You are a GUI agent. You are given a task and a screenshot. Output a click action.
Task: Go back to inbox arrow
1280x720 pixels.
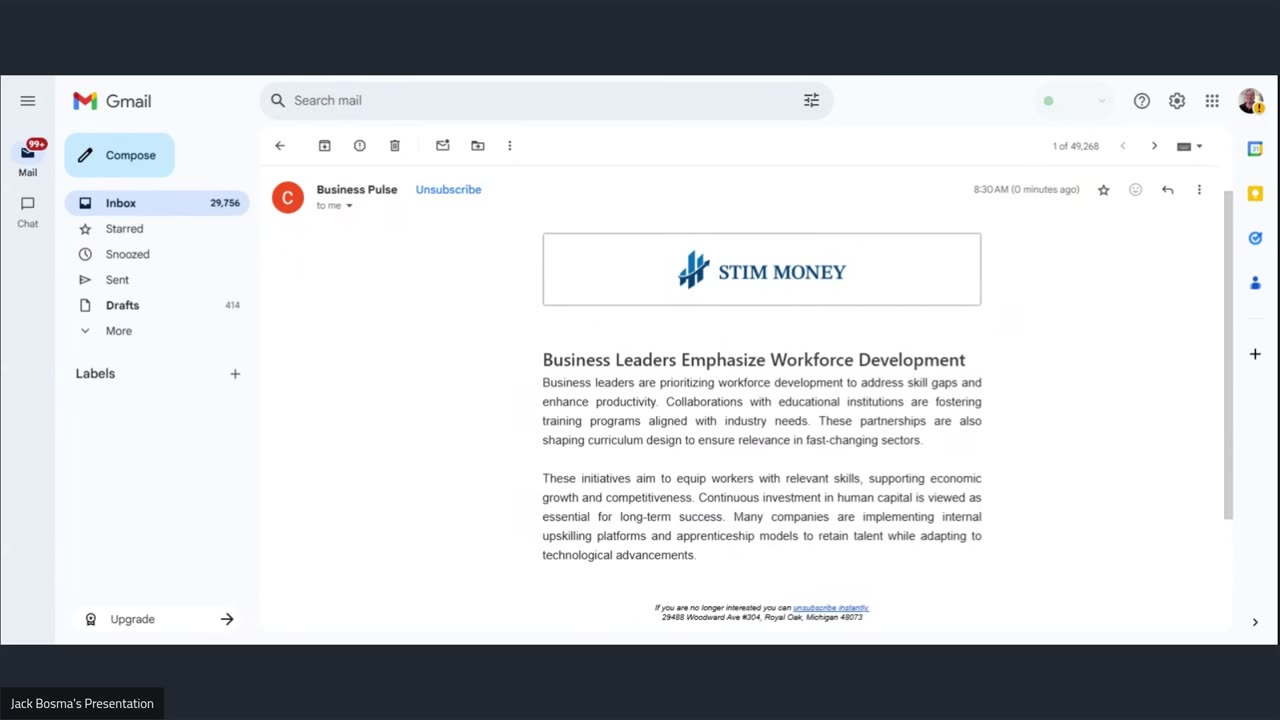[x=280, y=146]
